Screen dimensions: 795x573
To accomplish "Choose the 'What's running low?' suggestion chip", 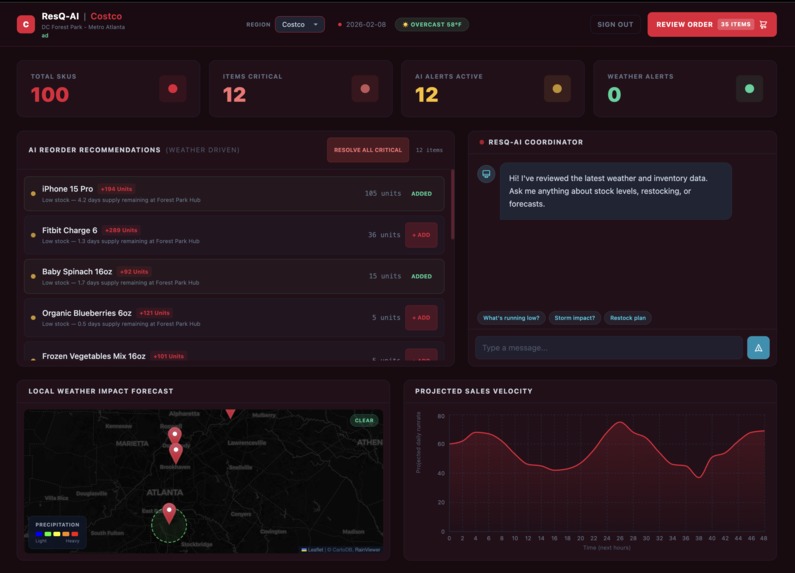I will point(511,318).
